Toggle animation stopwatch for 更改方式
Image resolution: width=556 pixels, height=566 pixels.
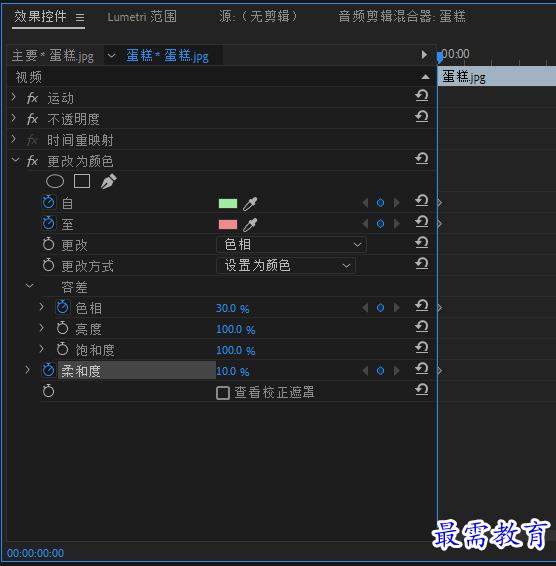point(48,265)
